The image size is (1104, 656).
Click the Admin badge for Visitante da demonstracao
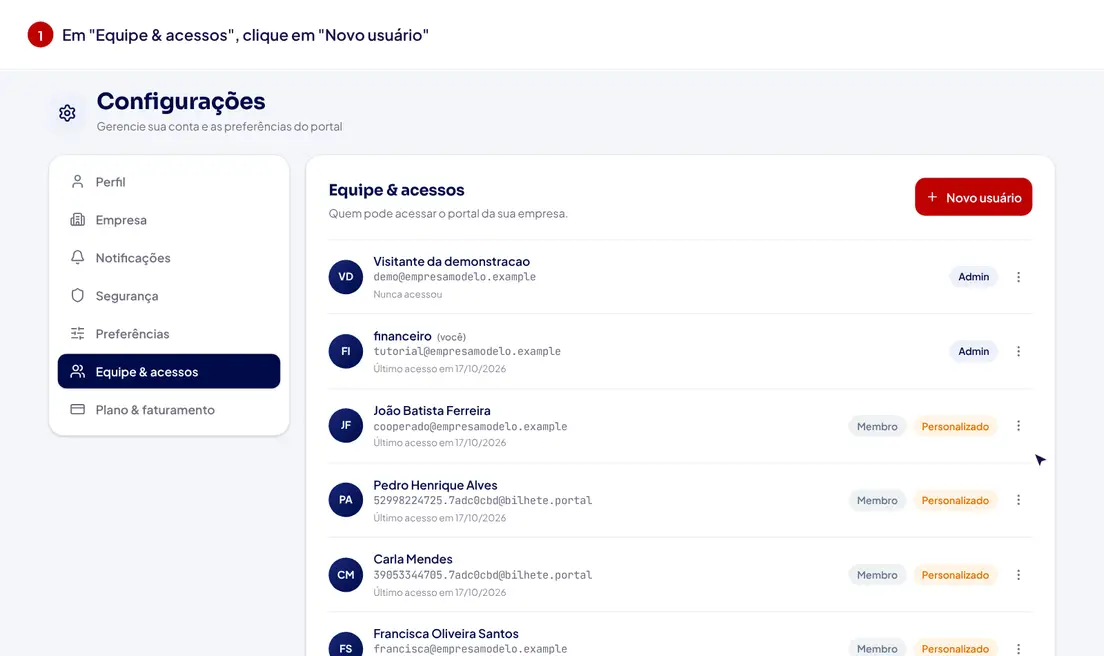(x=973, y=277)
